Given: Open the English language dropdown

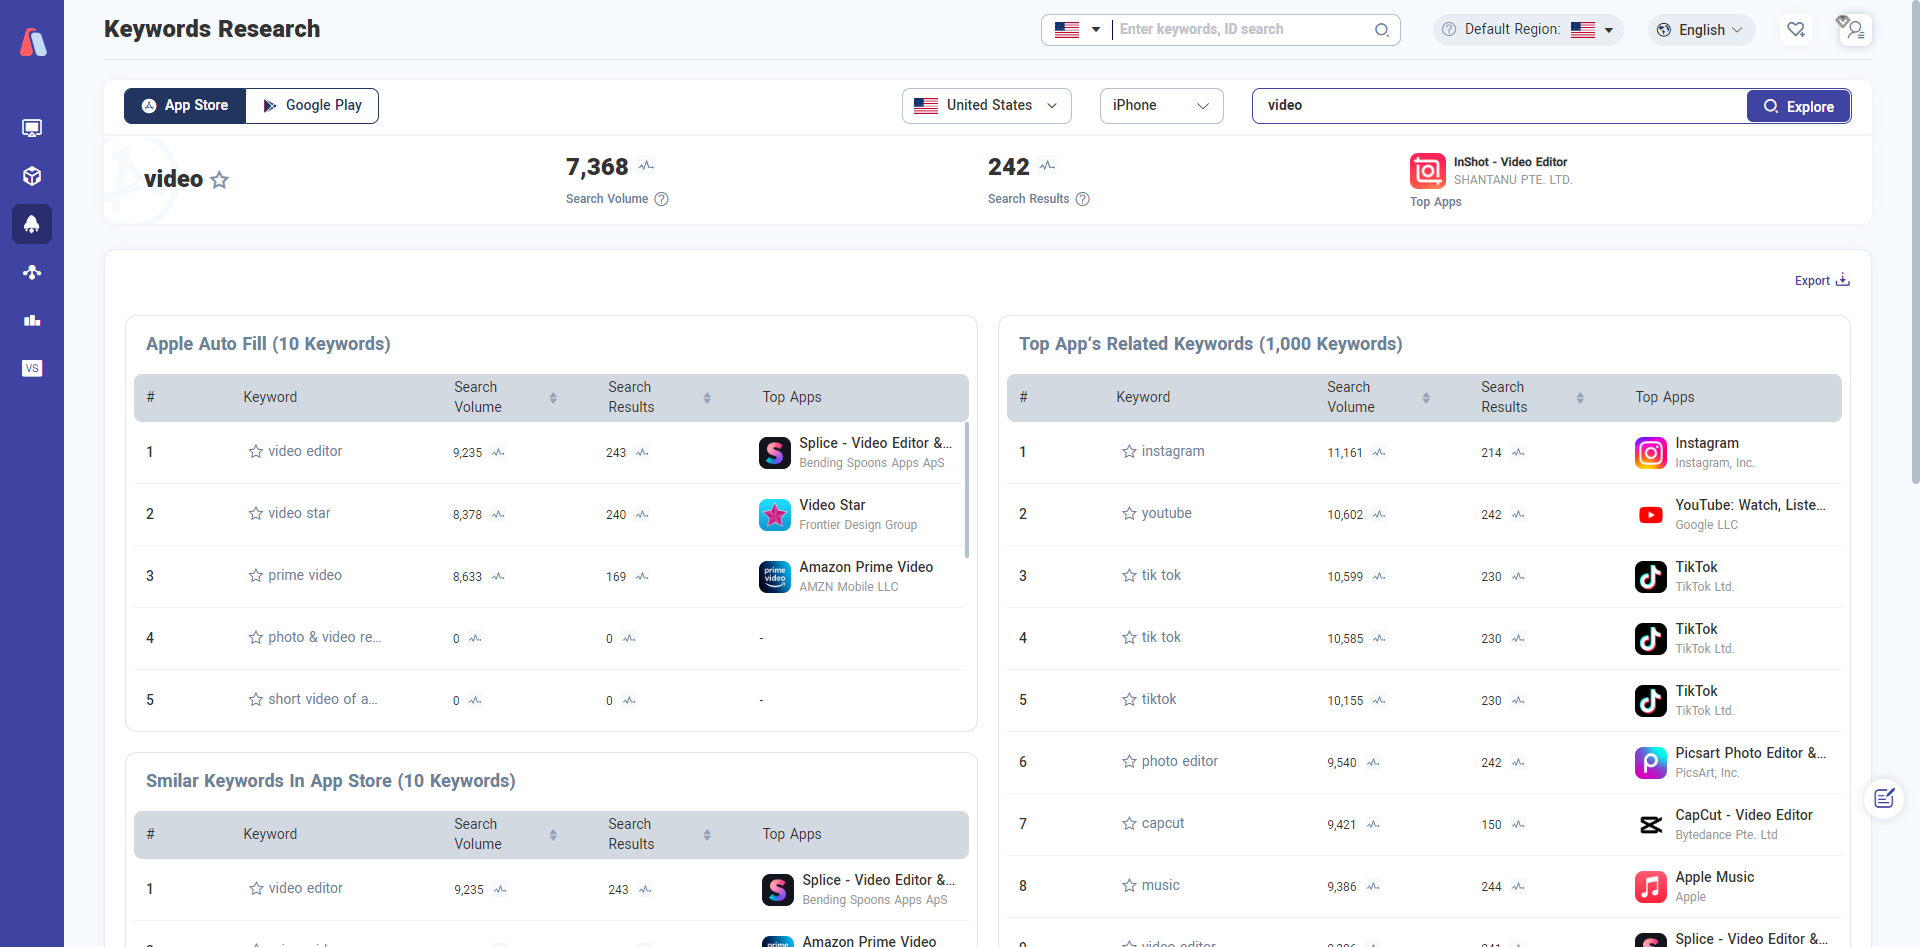Looking at the screenshot, I should pos(1702,30).
